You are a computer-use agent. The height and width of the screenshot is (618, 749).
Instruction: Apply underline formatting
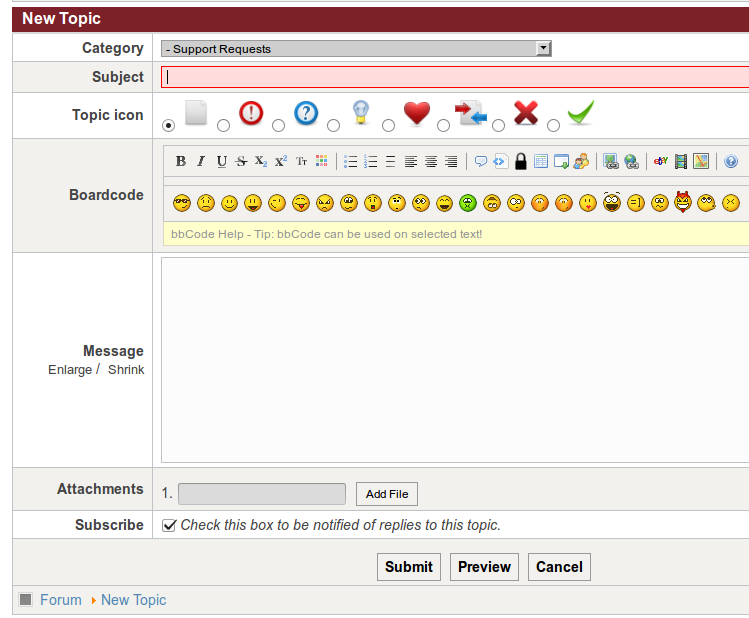coord(221,161)
